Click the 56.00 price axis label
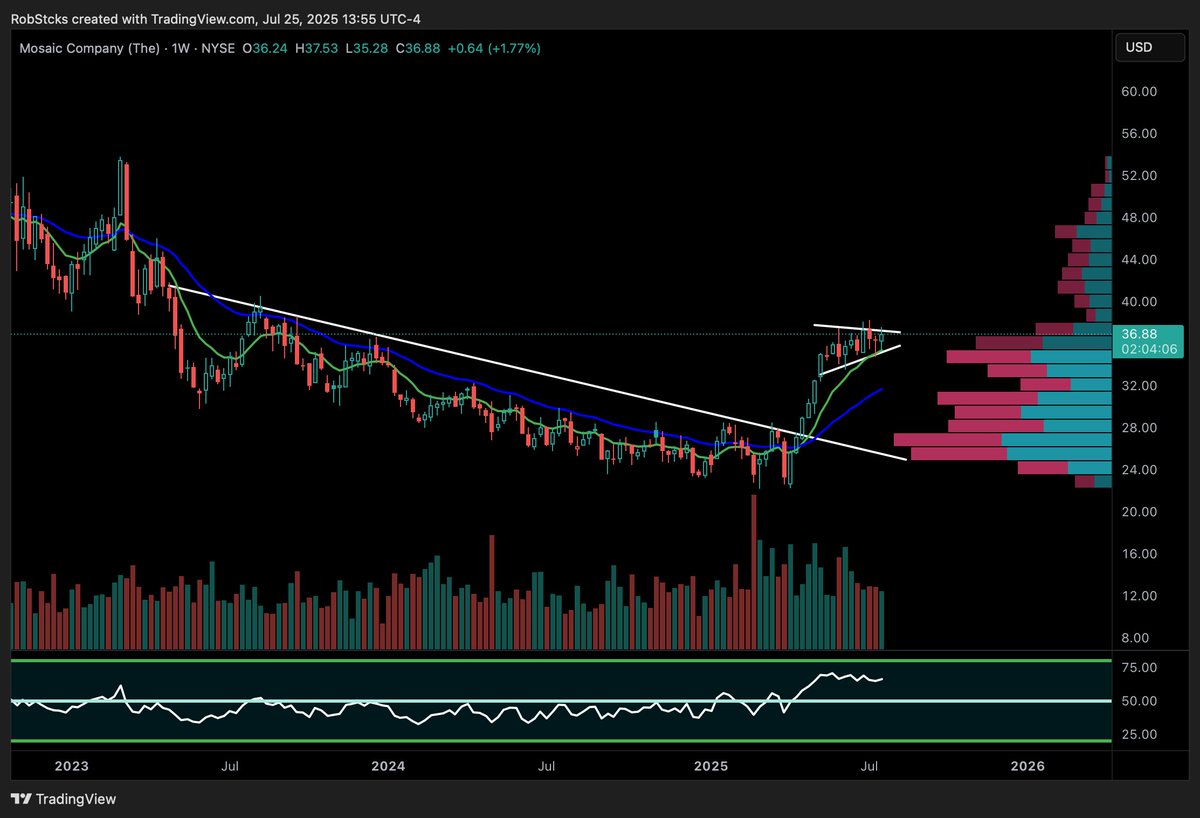The width and height of the screenshot is (1200, 818). click(1139, 133)
